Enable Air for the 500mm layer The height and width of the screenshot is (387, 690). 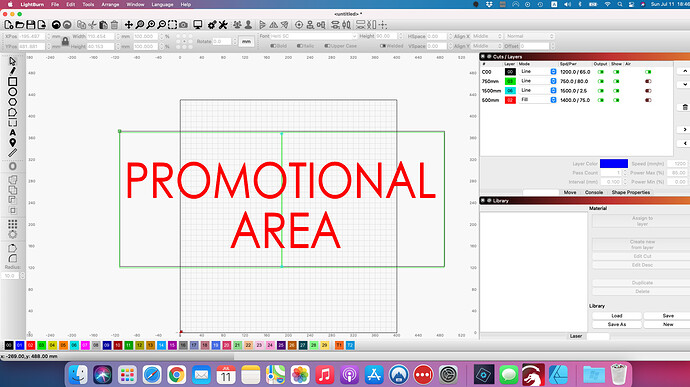click(648, 100)
